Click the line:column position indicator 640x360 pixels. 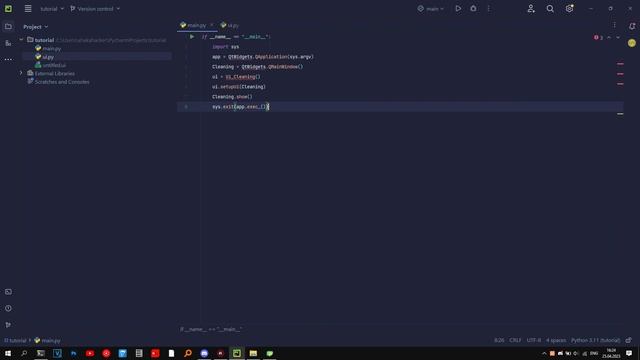[x=499, y=340]
